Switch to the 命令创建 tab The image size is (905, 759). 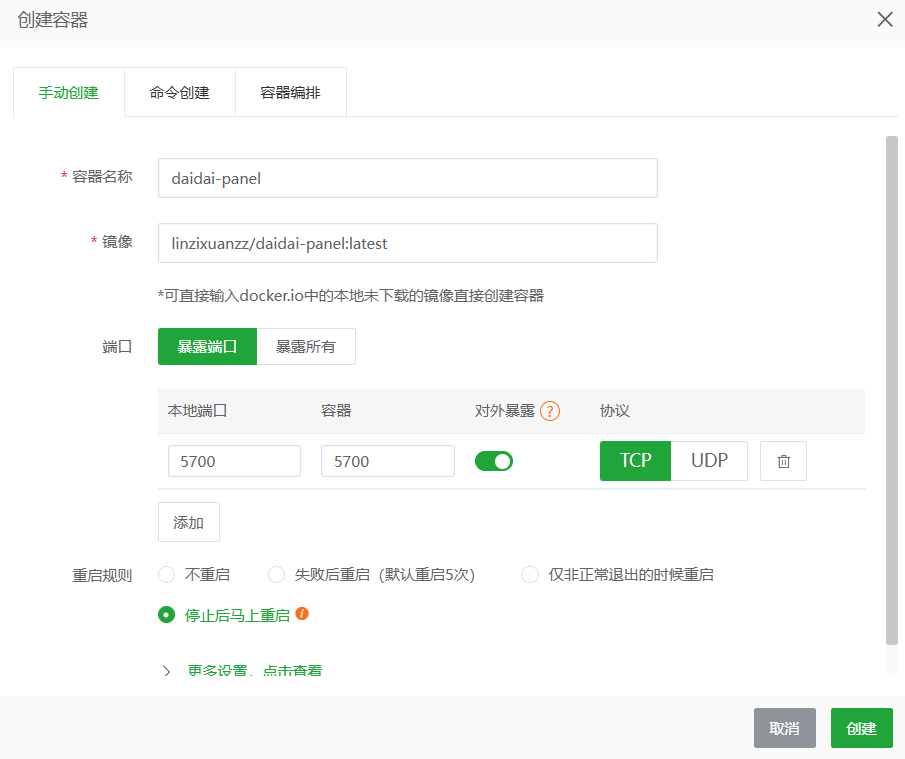tap(179, 93)
